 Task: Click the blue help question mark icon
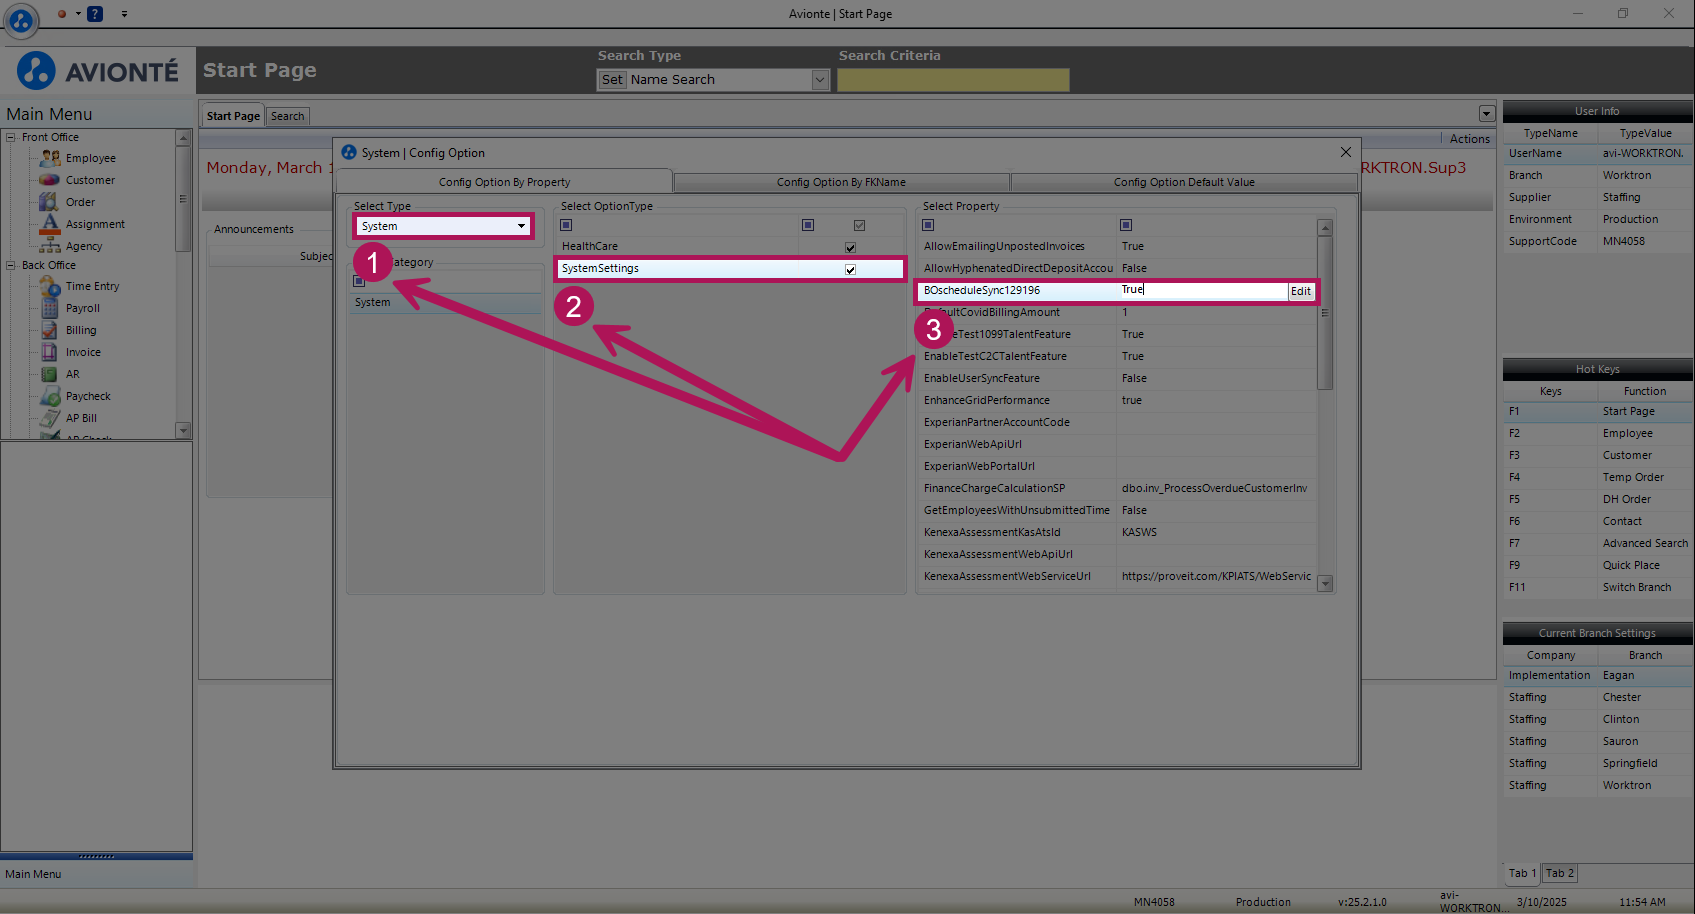tap(95, 14)
